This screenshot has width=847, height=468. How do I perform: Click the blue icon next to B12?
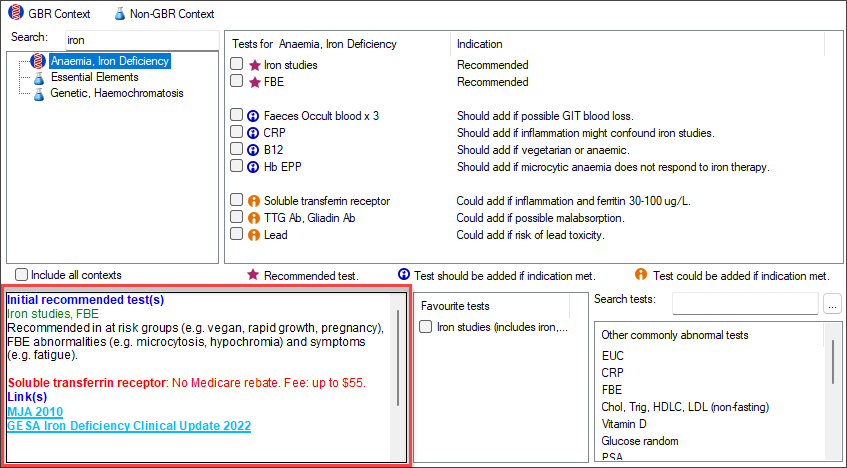(254, 149)
